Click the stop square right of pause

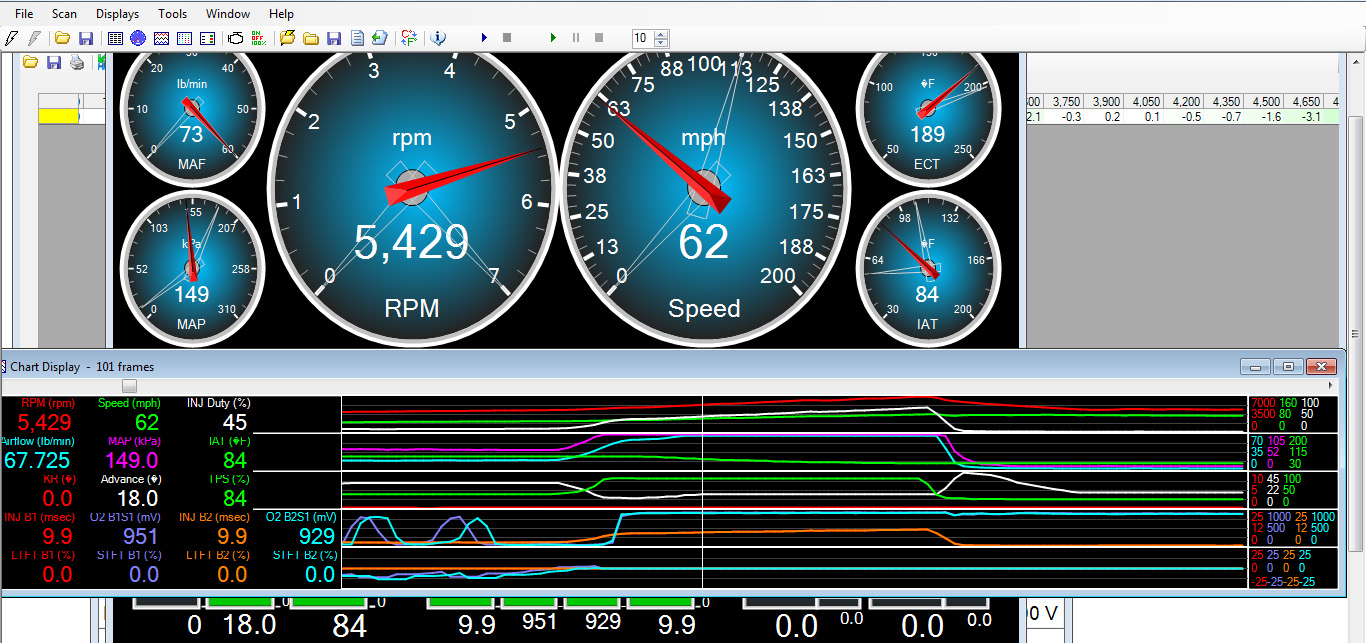click(x=599, y=38)
